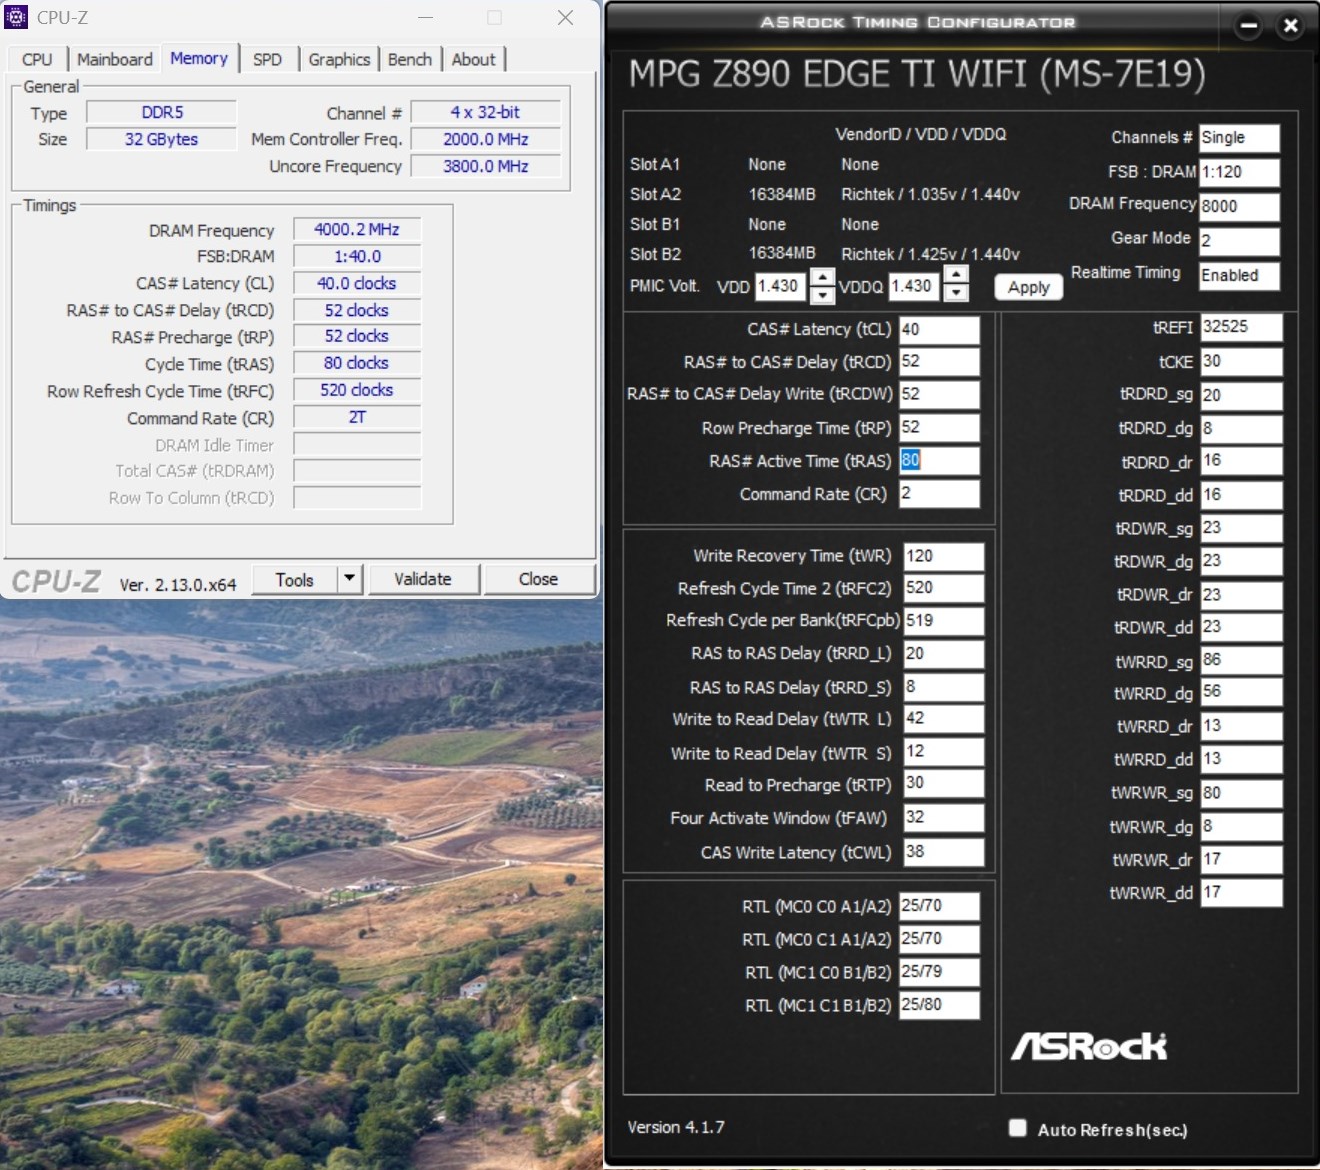Screen dimensions: 1320x1170
Task: Click the CPU-Z application icon in title bar
Action: click(16, 17)
